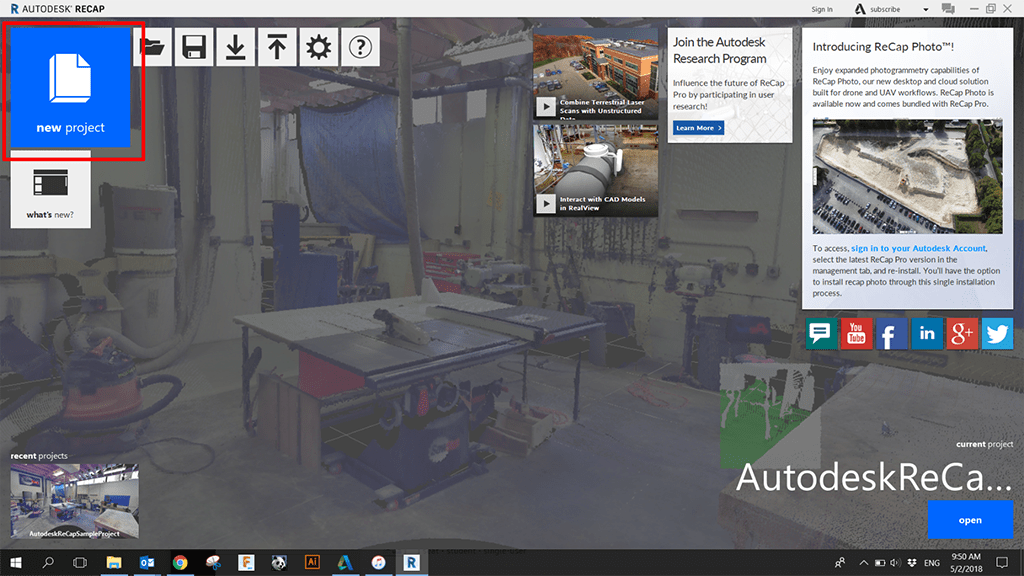
Task: Export data using the up-arrow icon
Action: [x=277, y=47]
